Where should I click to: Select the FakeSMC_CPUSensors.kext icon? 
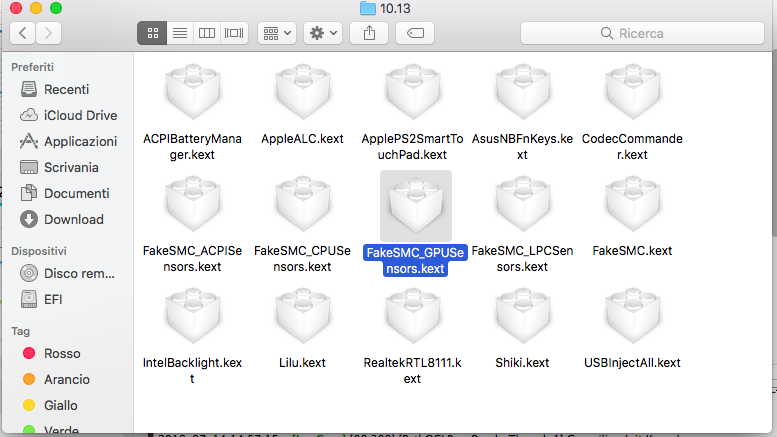pyautogui.click(x=303, y=204)
